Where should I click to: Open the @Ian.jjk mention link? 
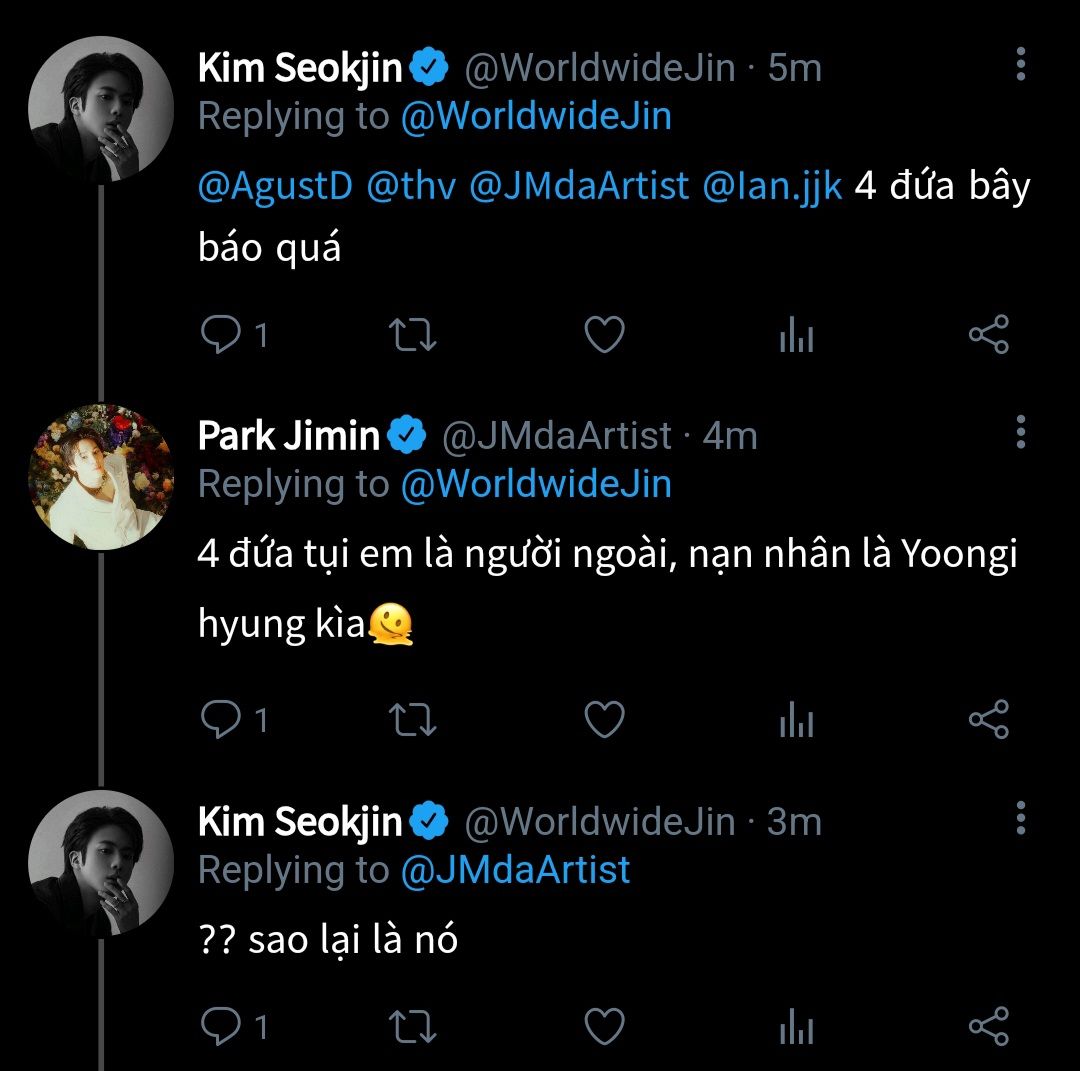pyautogui.click(x=772, y=186)
